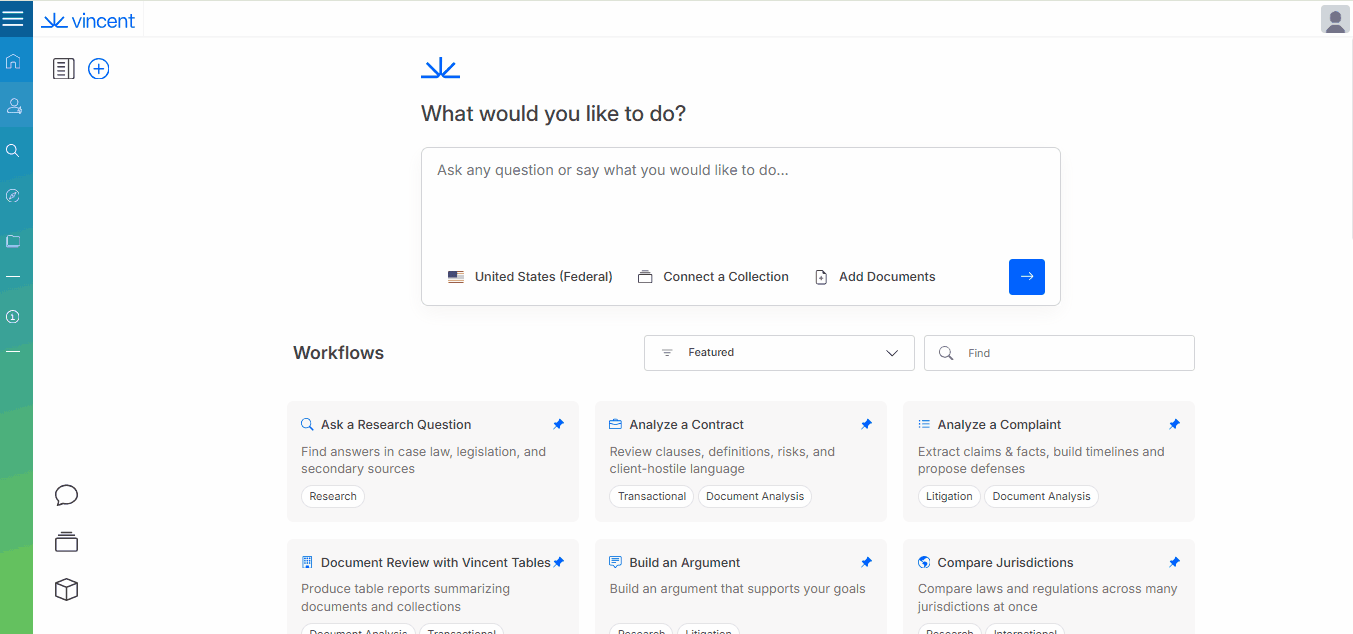Screen dimensions: 1353x634
Task: Open the home icon in sidebar
Action: (13, 61)
